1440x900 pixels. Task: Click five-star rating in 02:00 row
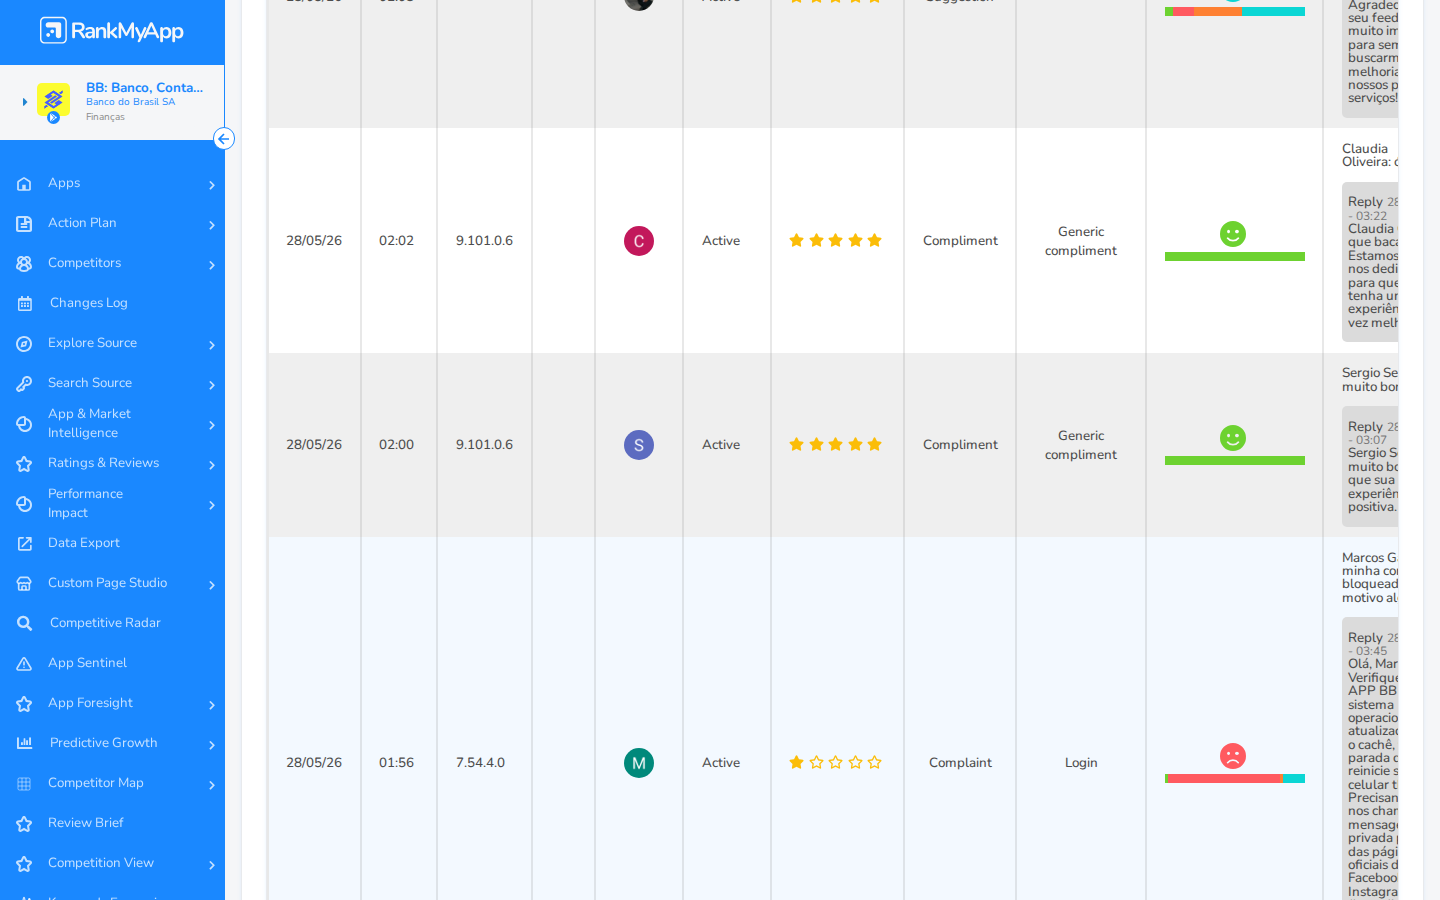click(x=835, y=444)
